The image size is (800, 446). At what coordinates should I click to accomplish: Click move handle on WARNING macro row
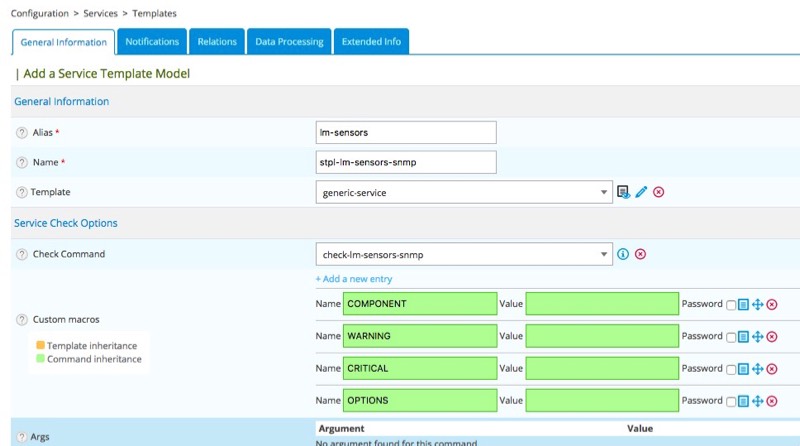click(x=757, y=336)
